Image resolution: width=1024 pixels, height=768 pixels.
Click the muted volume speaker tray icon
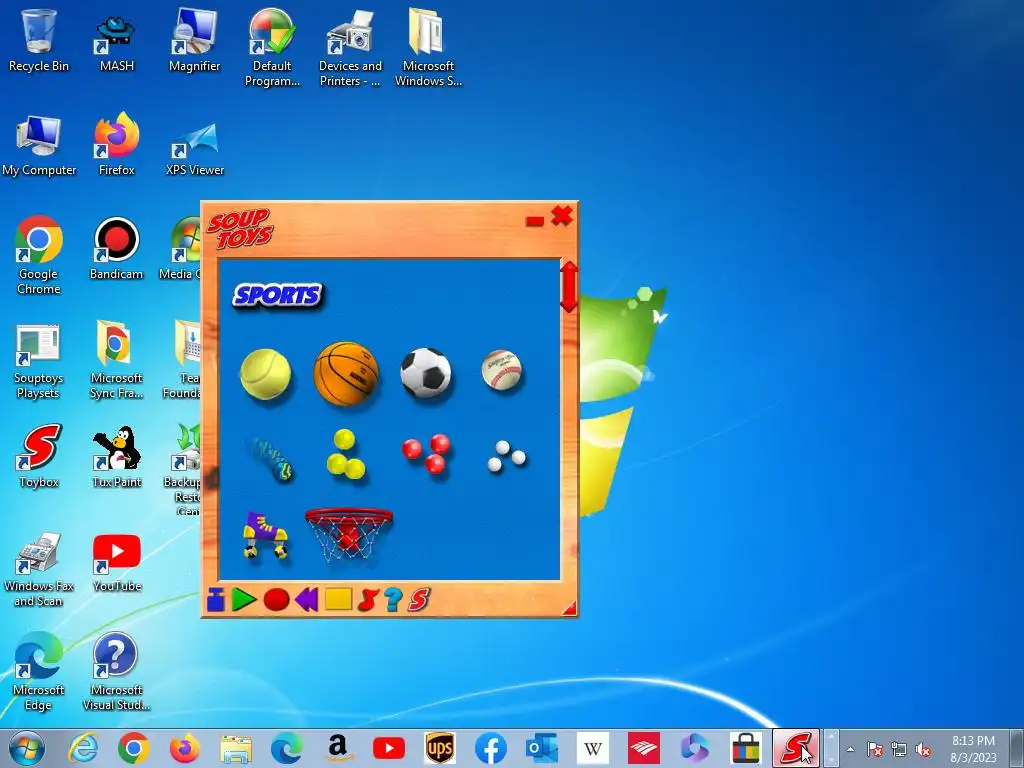point(923,749)
